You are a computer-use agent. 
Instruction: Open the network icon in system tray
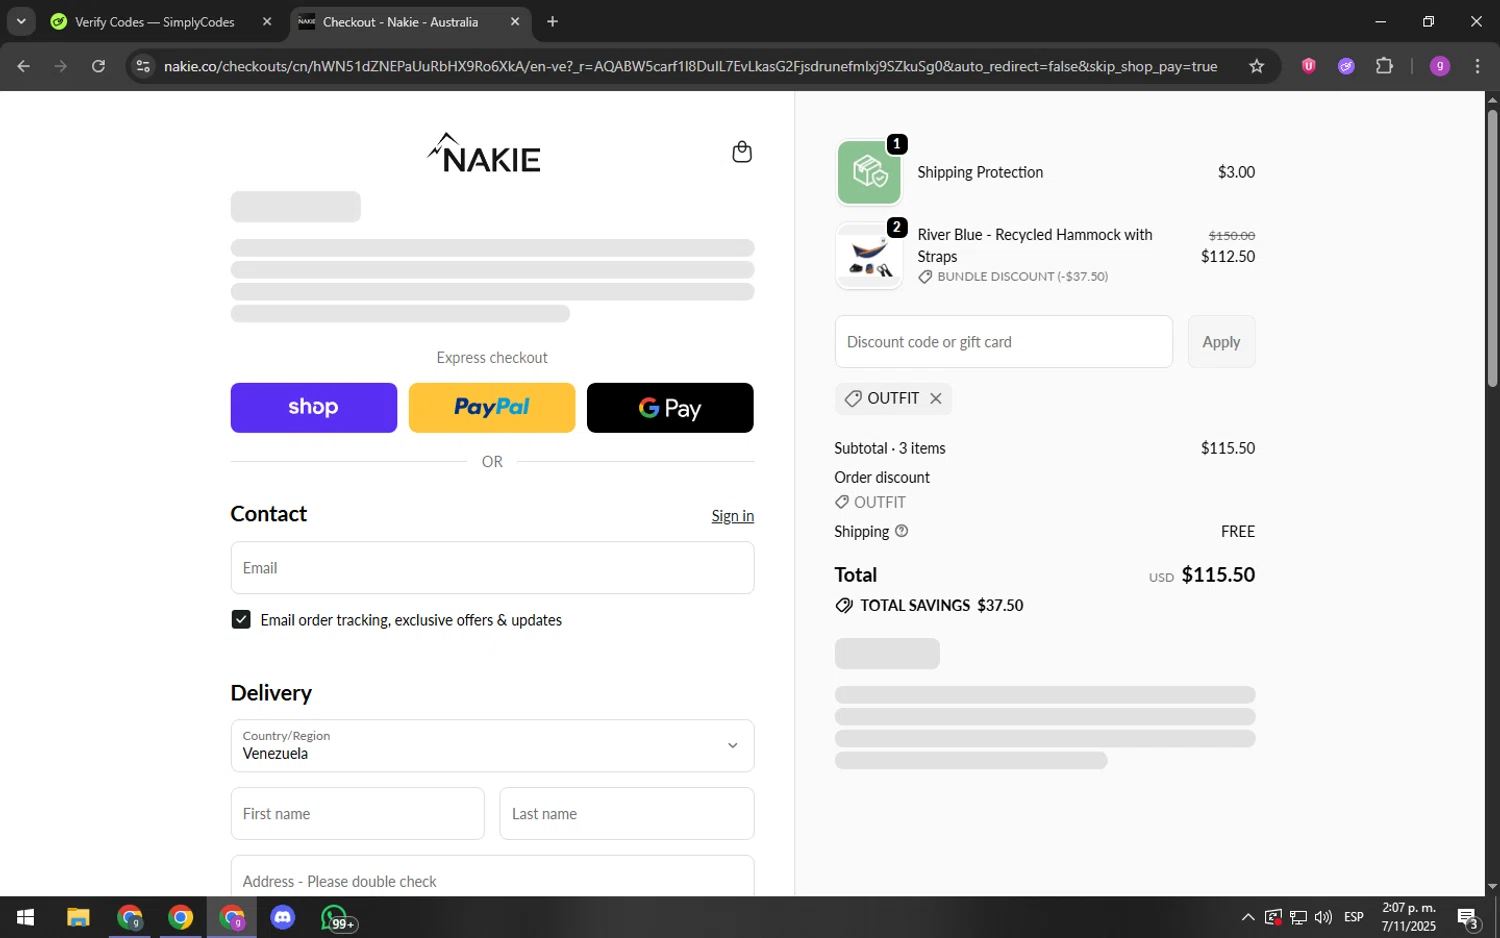(1298, 918)
